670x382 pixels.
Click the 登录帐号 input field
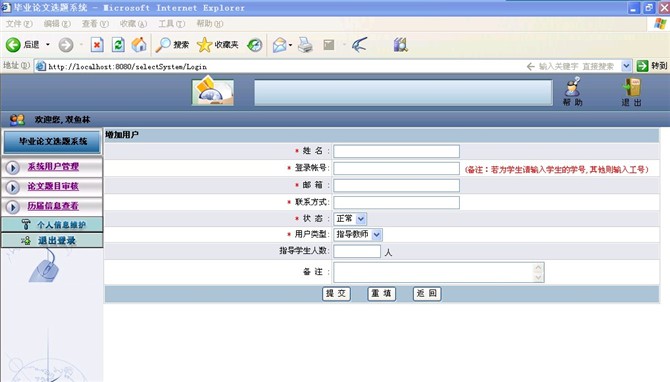pyautogui.click(x=396, y=168)
